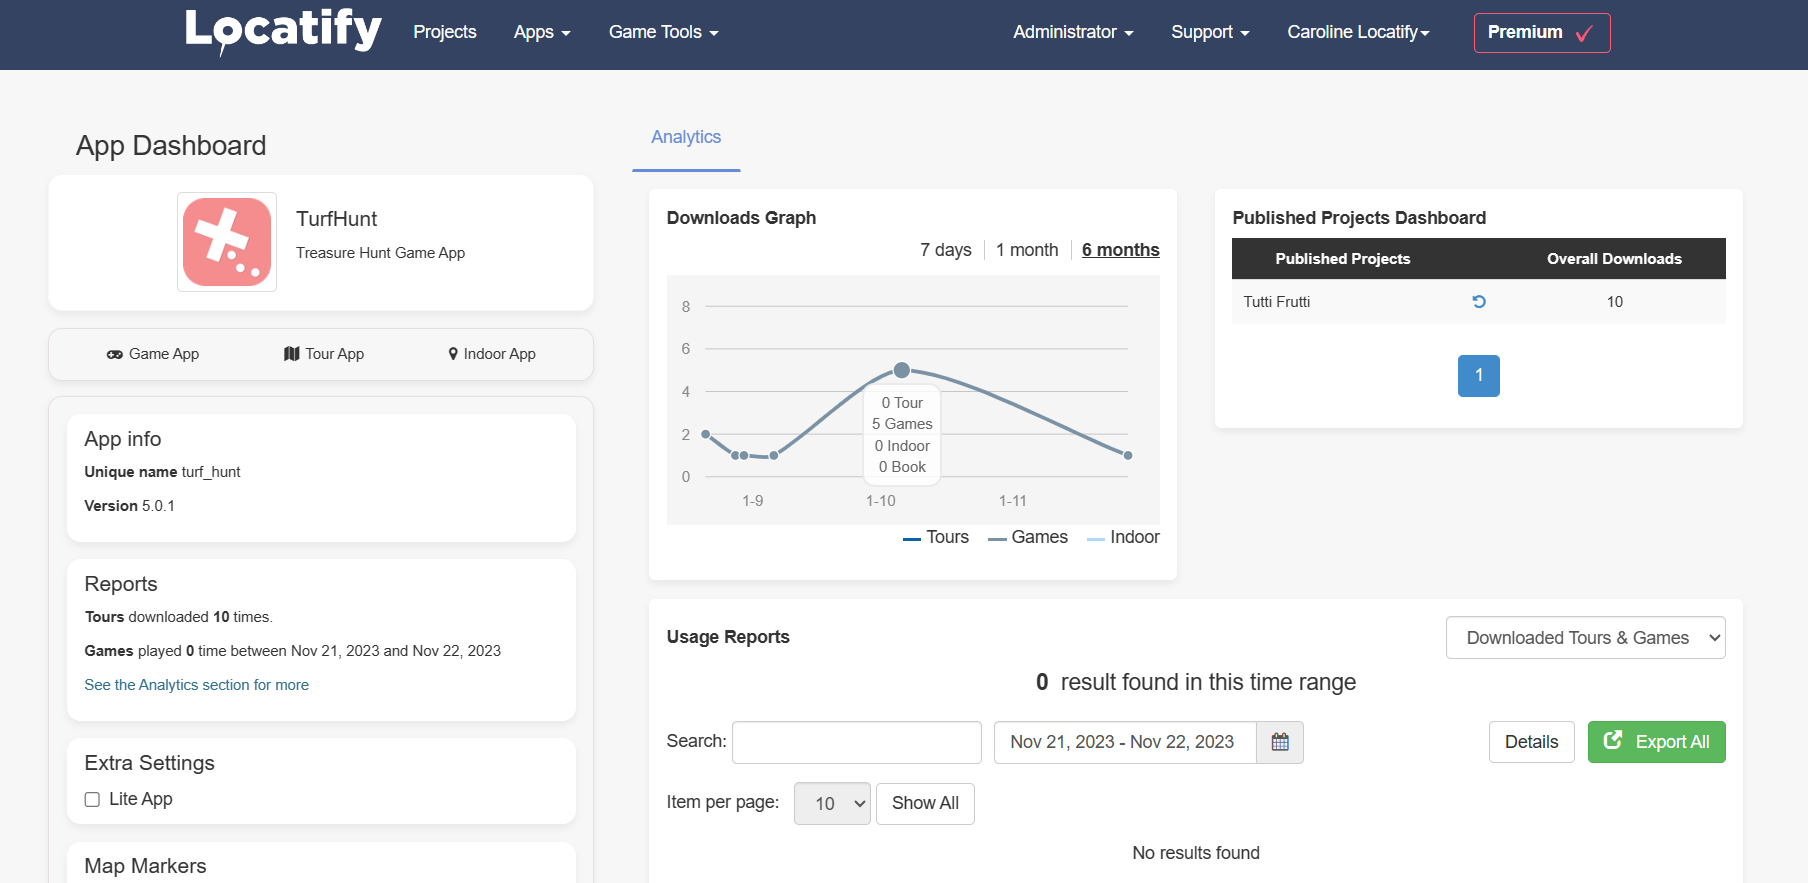Screen dimensions: 1808x883
Task: Show 1 month downloads range
Action: [1027, 250]
